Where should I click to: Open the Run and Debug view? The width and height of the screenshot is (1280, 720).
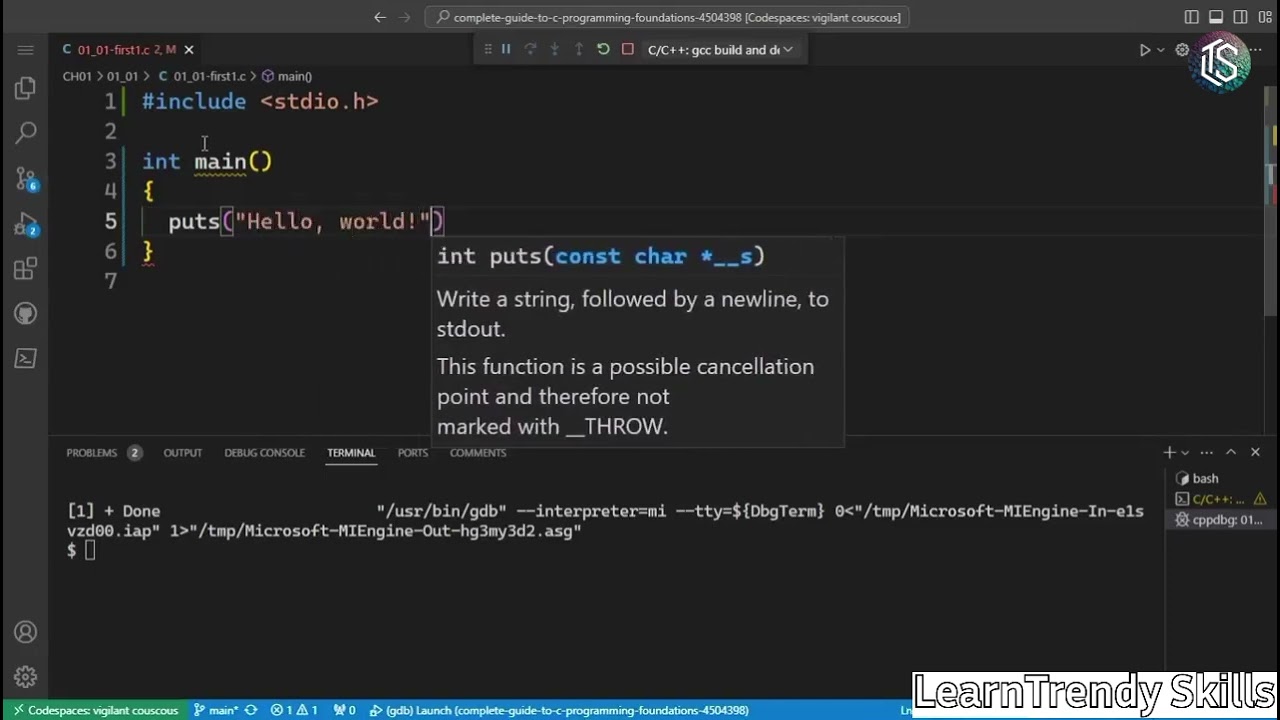26,224
